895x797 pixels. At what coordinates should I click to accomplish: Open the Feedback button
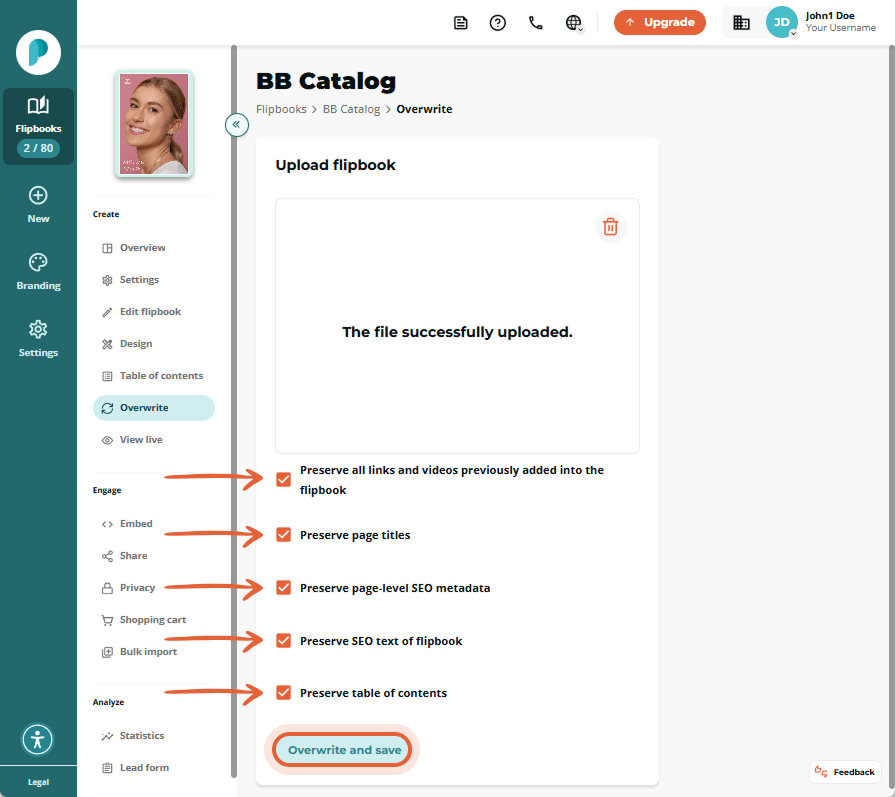(845, 772)
